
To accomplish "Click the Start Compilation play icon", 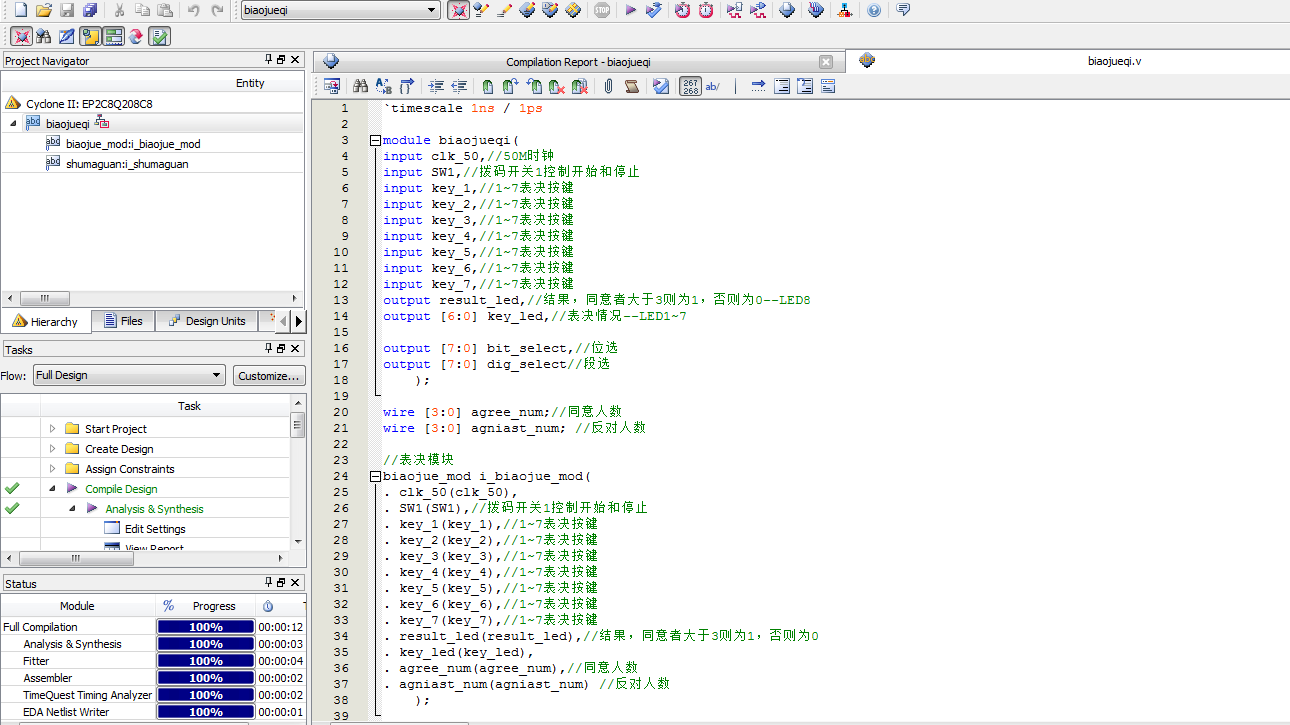I will 630,10.
